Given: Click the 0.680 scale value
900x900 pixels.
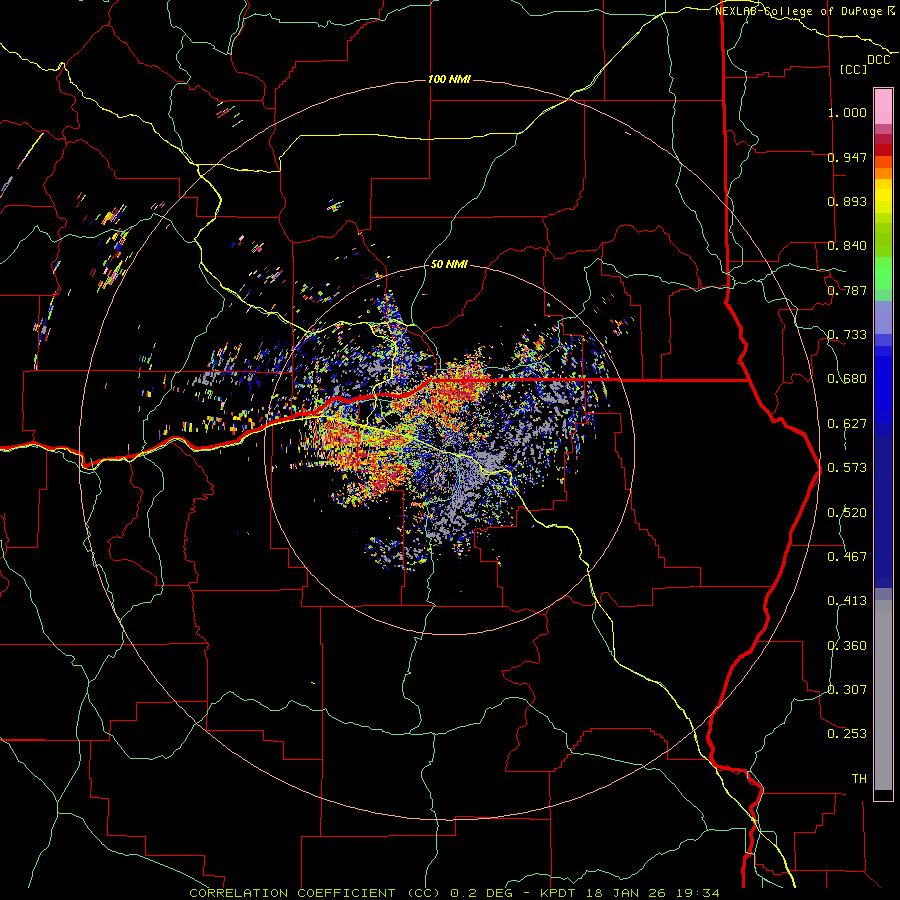Looking at the screenshot, I should pyautogui.click(x=847, y=379).
